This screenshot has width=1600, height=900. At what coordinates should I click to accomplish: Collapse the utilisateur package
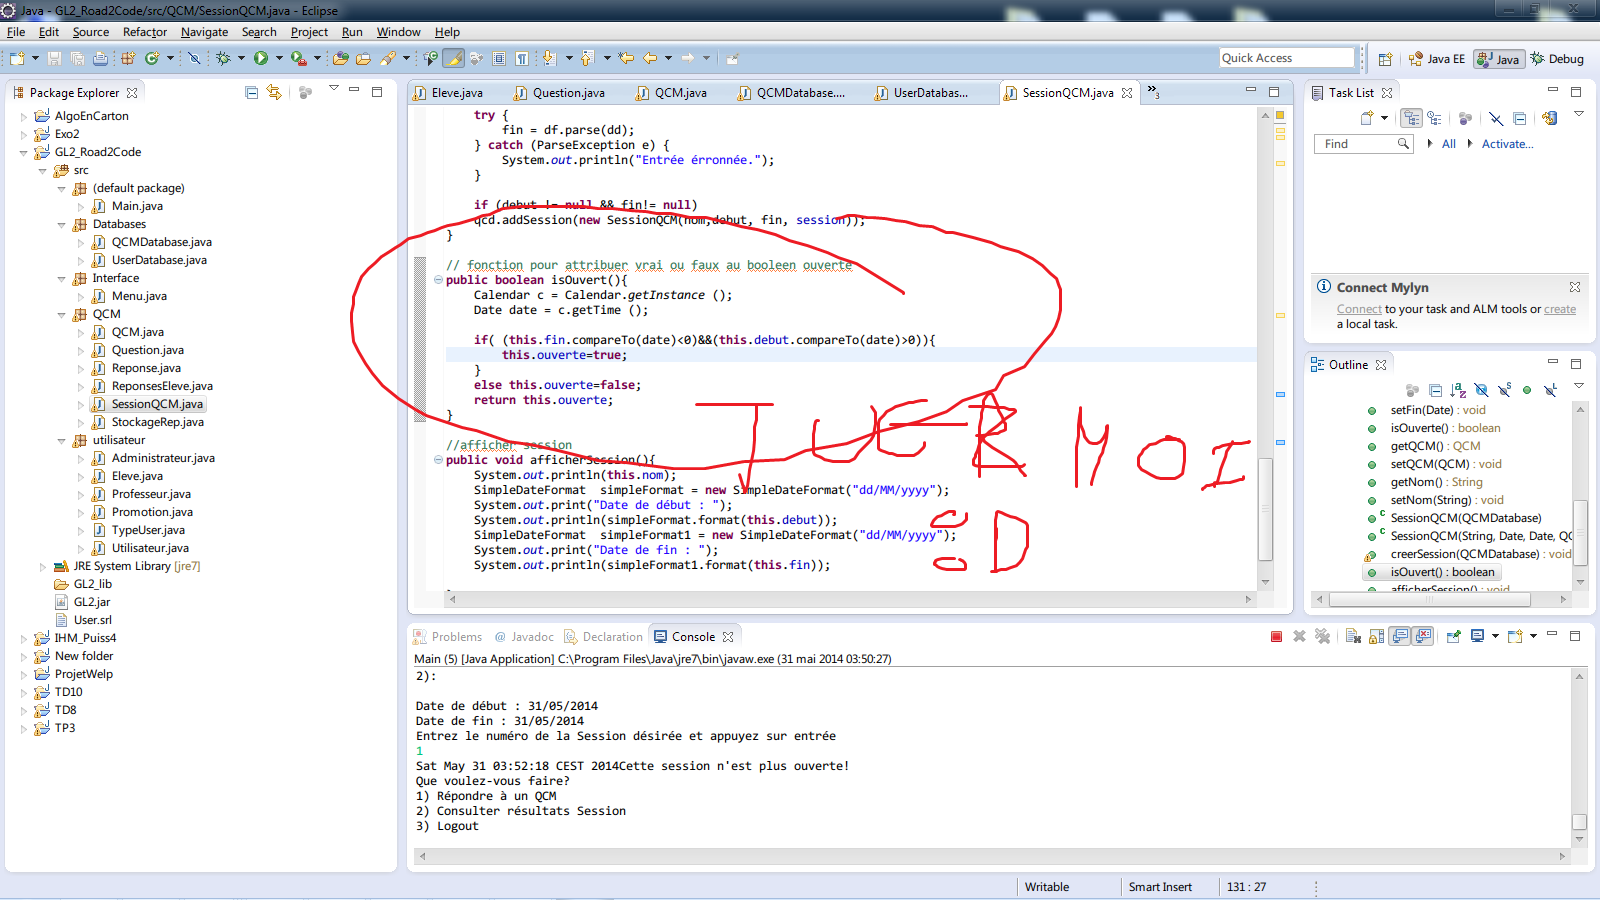click(62, 441)
